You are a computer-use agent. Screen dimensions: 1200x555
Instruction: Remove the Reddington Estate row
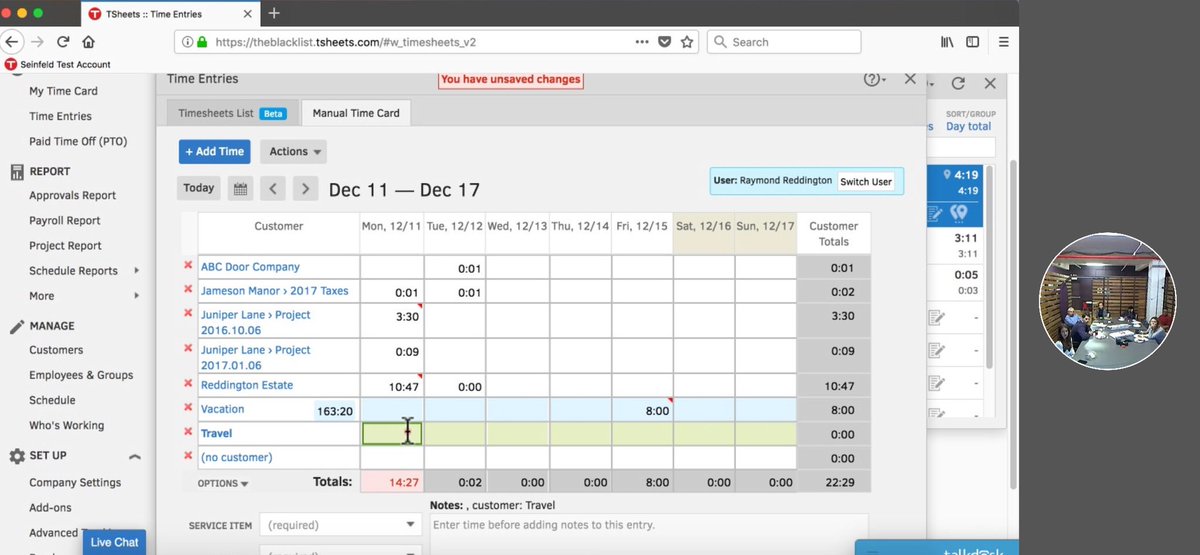pyautogui.click(x=188, y=384)
